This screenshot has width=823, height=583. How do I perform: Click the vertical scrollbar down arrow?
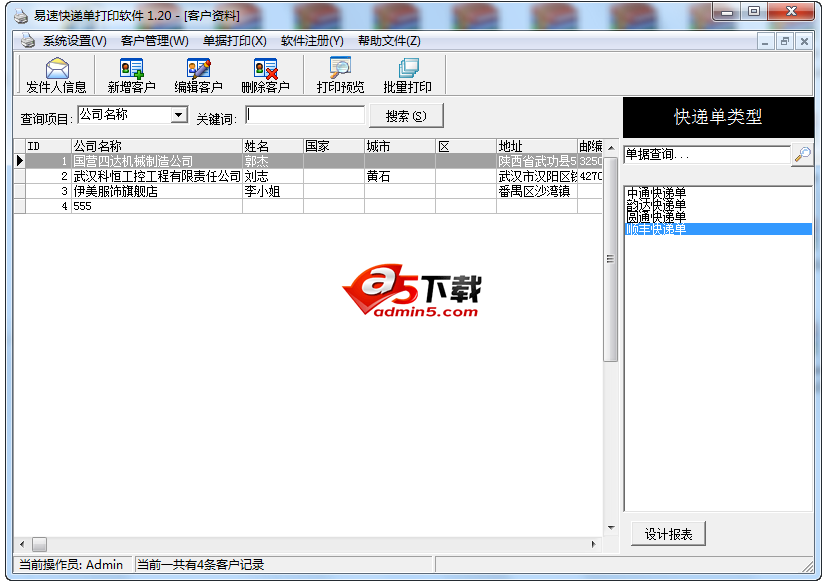(610, 528)
